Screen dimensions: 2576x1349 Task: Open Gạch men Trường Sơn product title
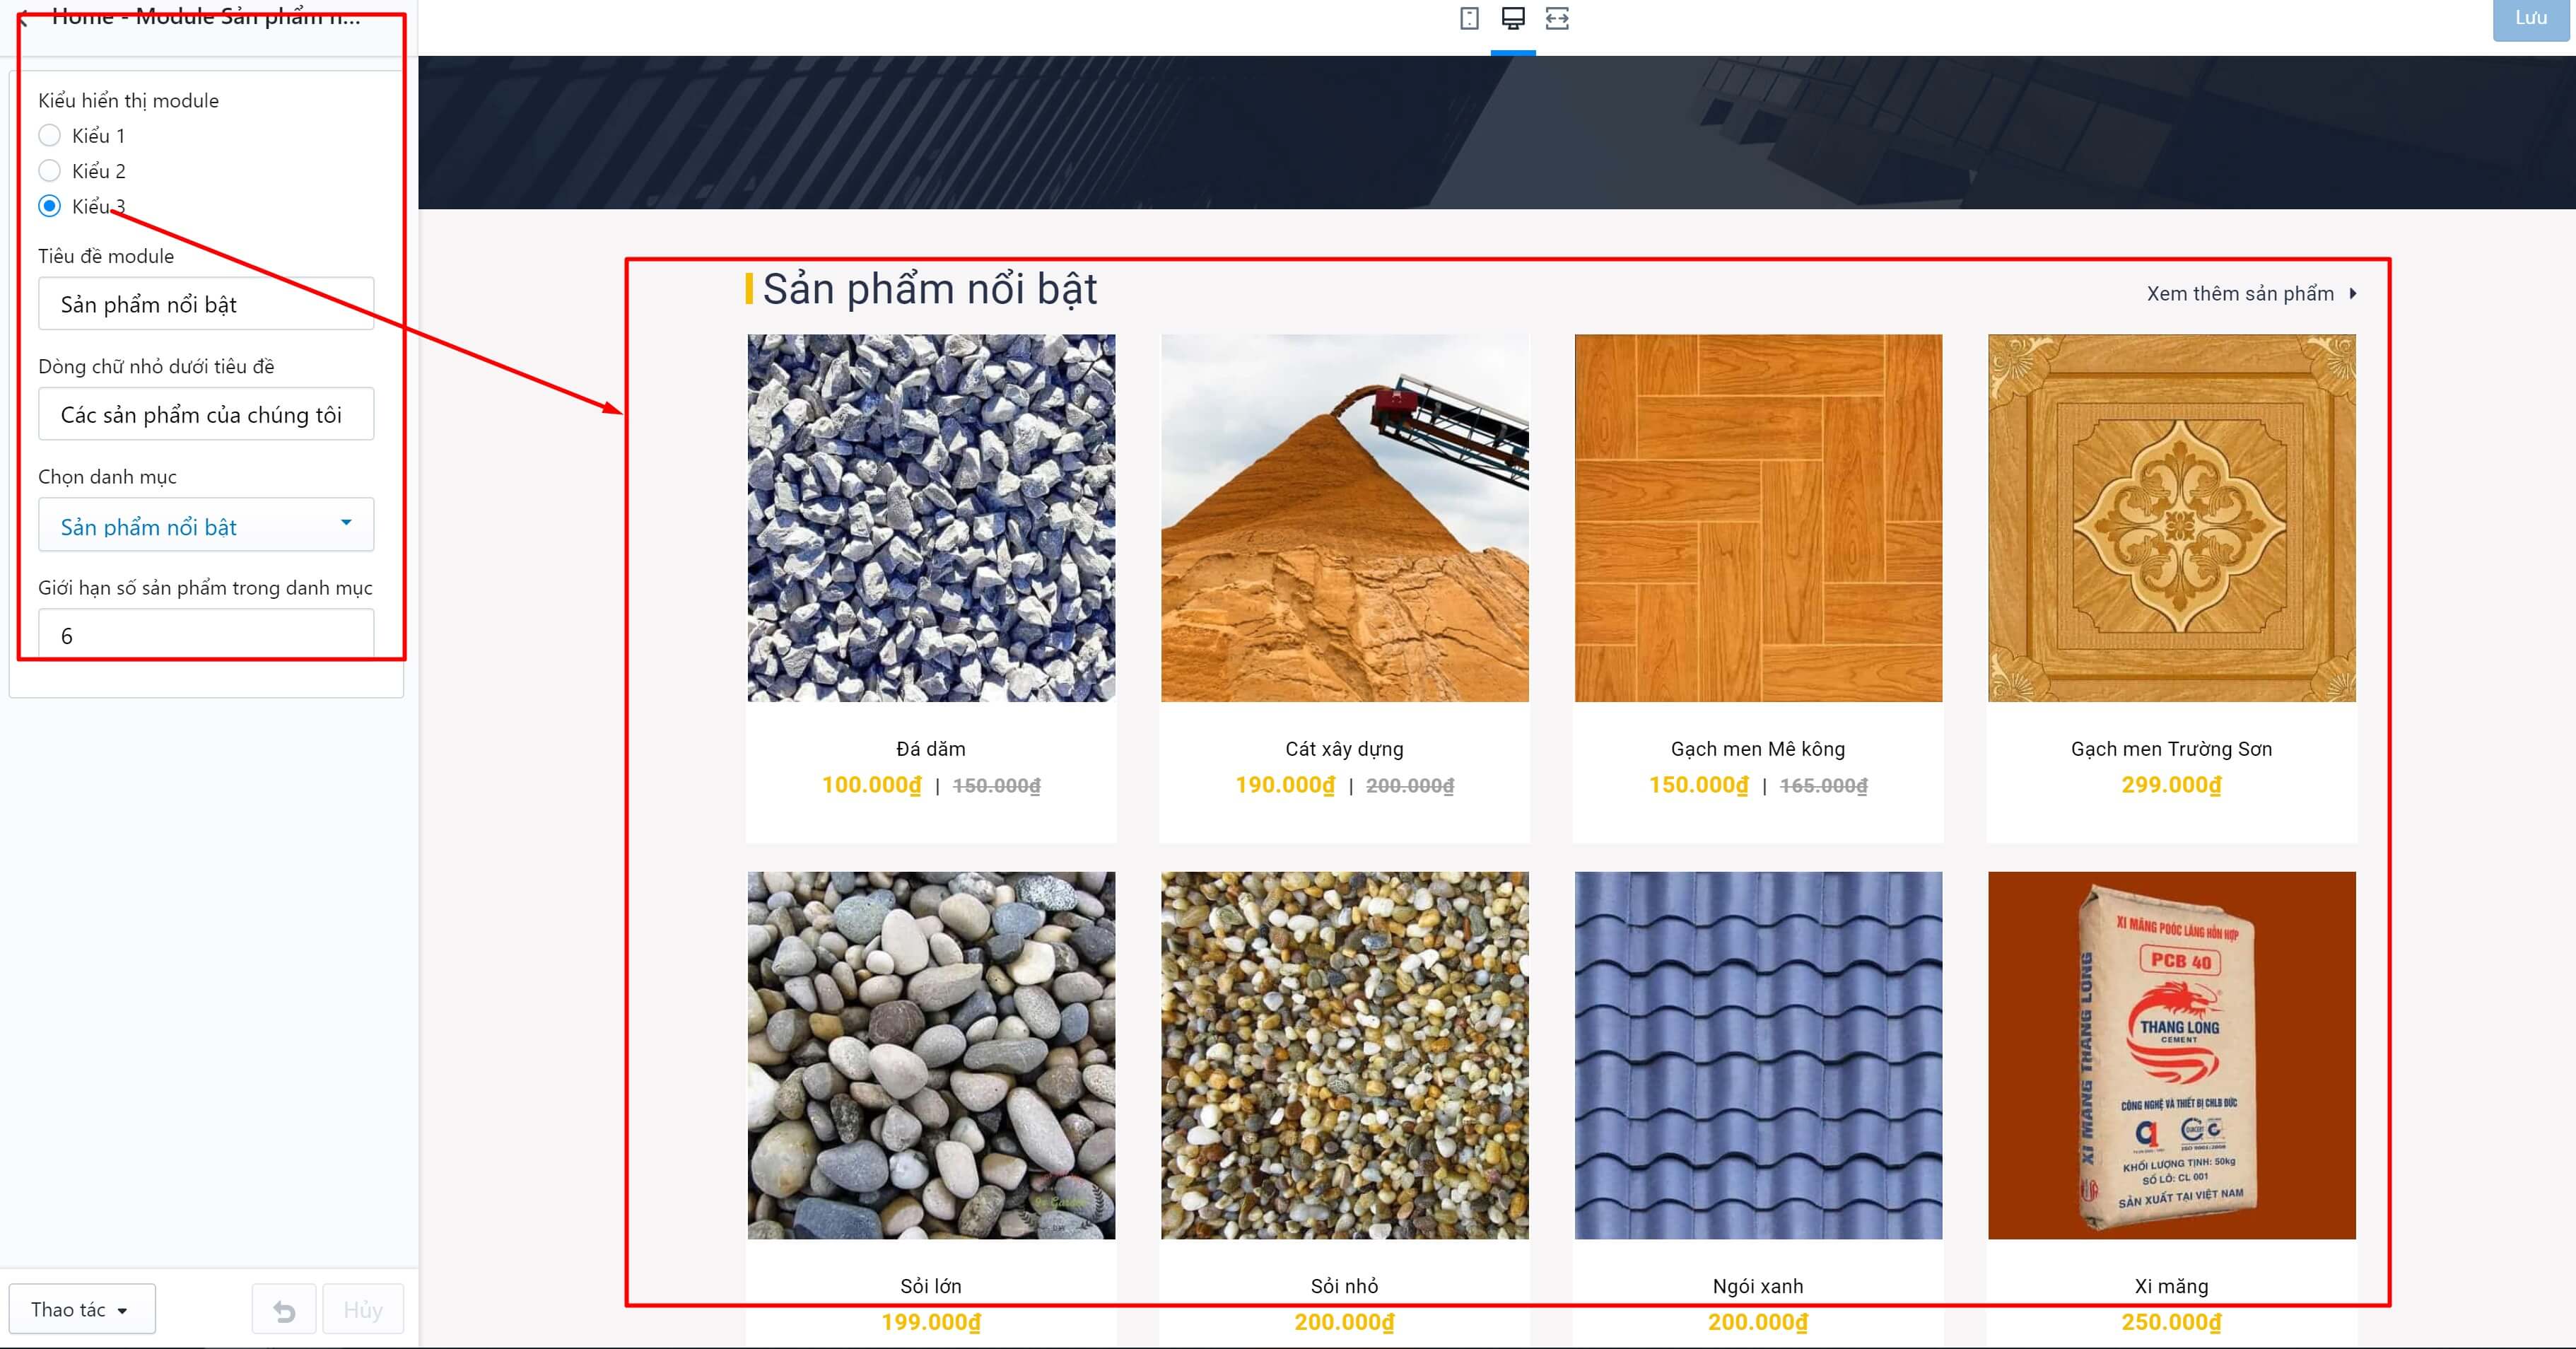2171,749
